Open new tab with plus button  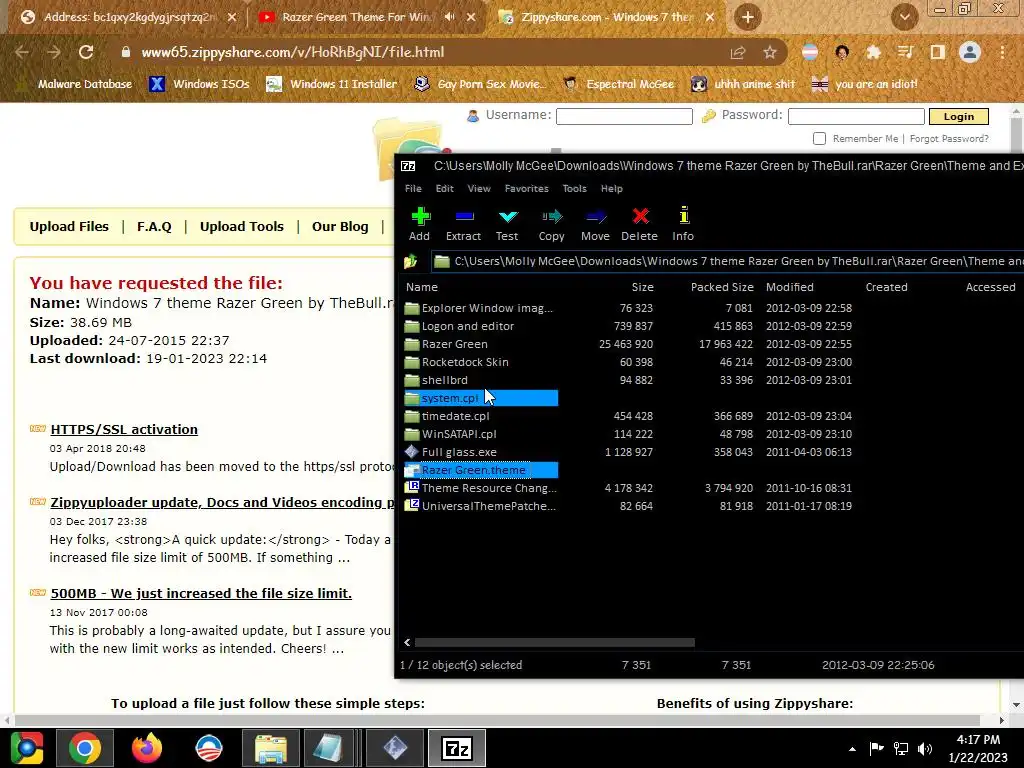[x=748, y=17]
